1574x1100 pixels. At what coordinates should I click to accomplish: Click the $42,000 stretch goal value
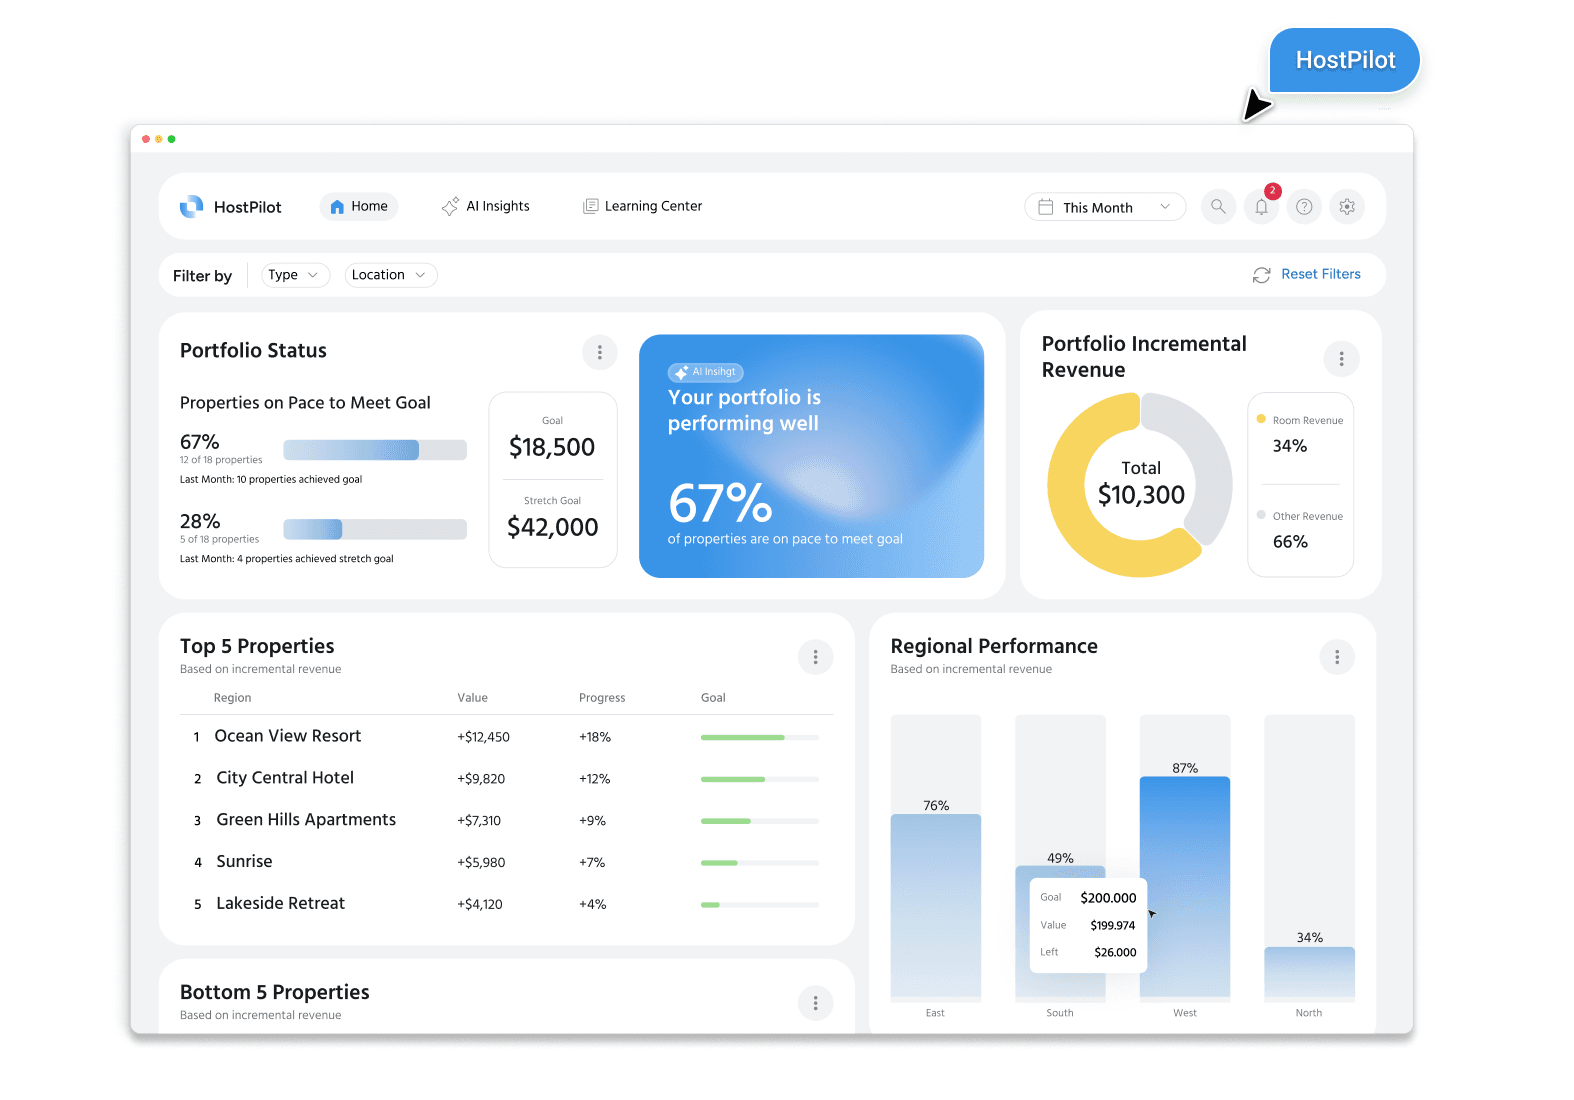tap(553, 527)
